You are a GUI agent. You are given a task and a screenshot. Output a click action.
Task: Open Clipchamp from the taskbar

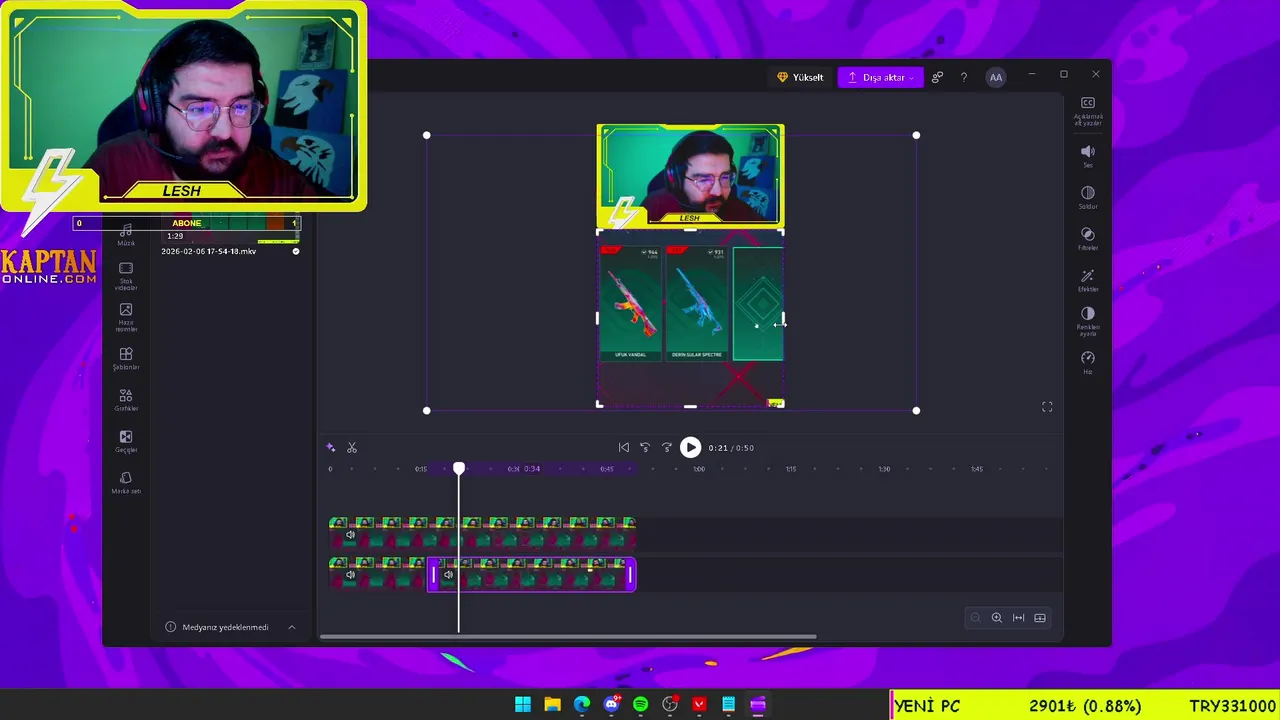pyautogui.click(x=758, y=705)
